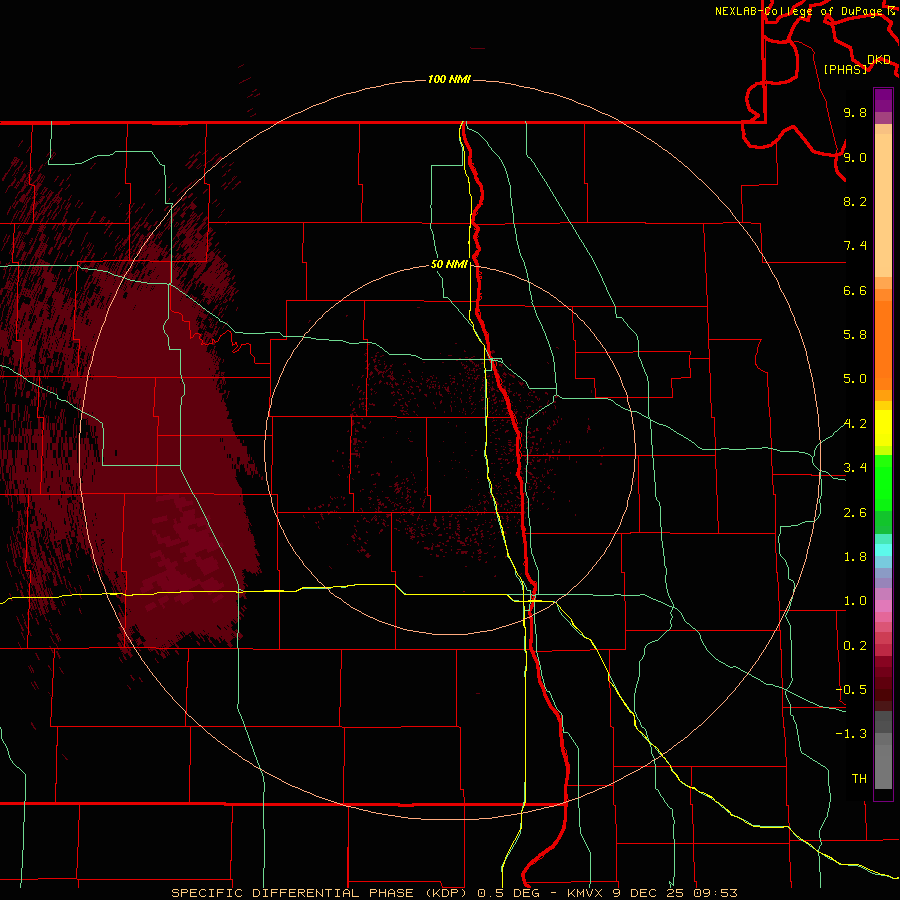Click the 0.2 scale value
The height and width of the screenshot is (900, 900).
[855, 646]
